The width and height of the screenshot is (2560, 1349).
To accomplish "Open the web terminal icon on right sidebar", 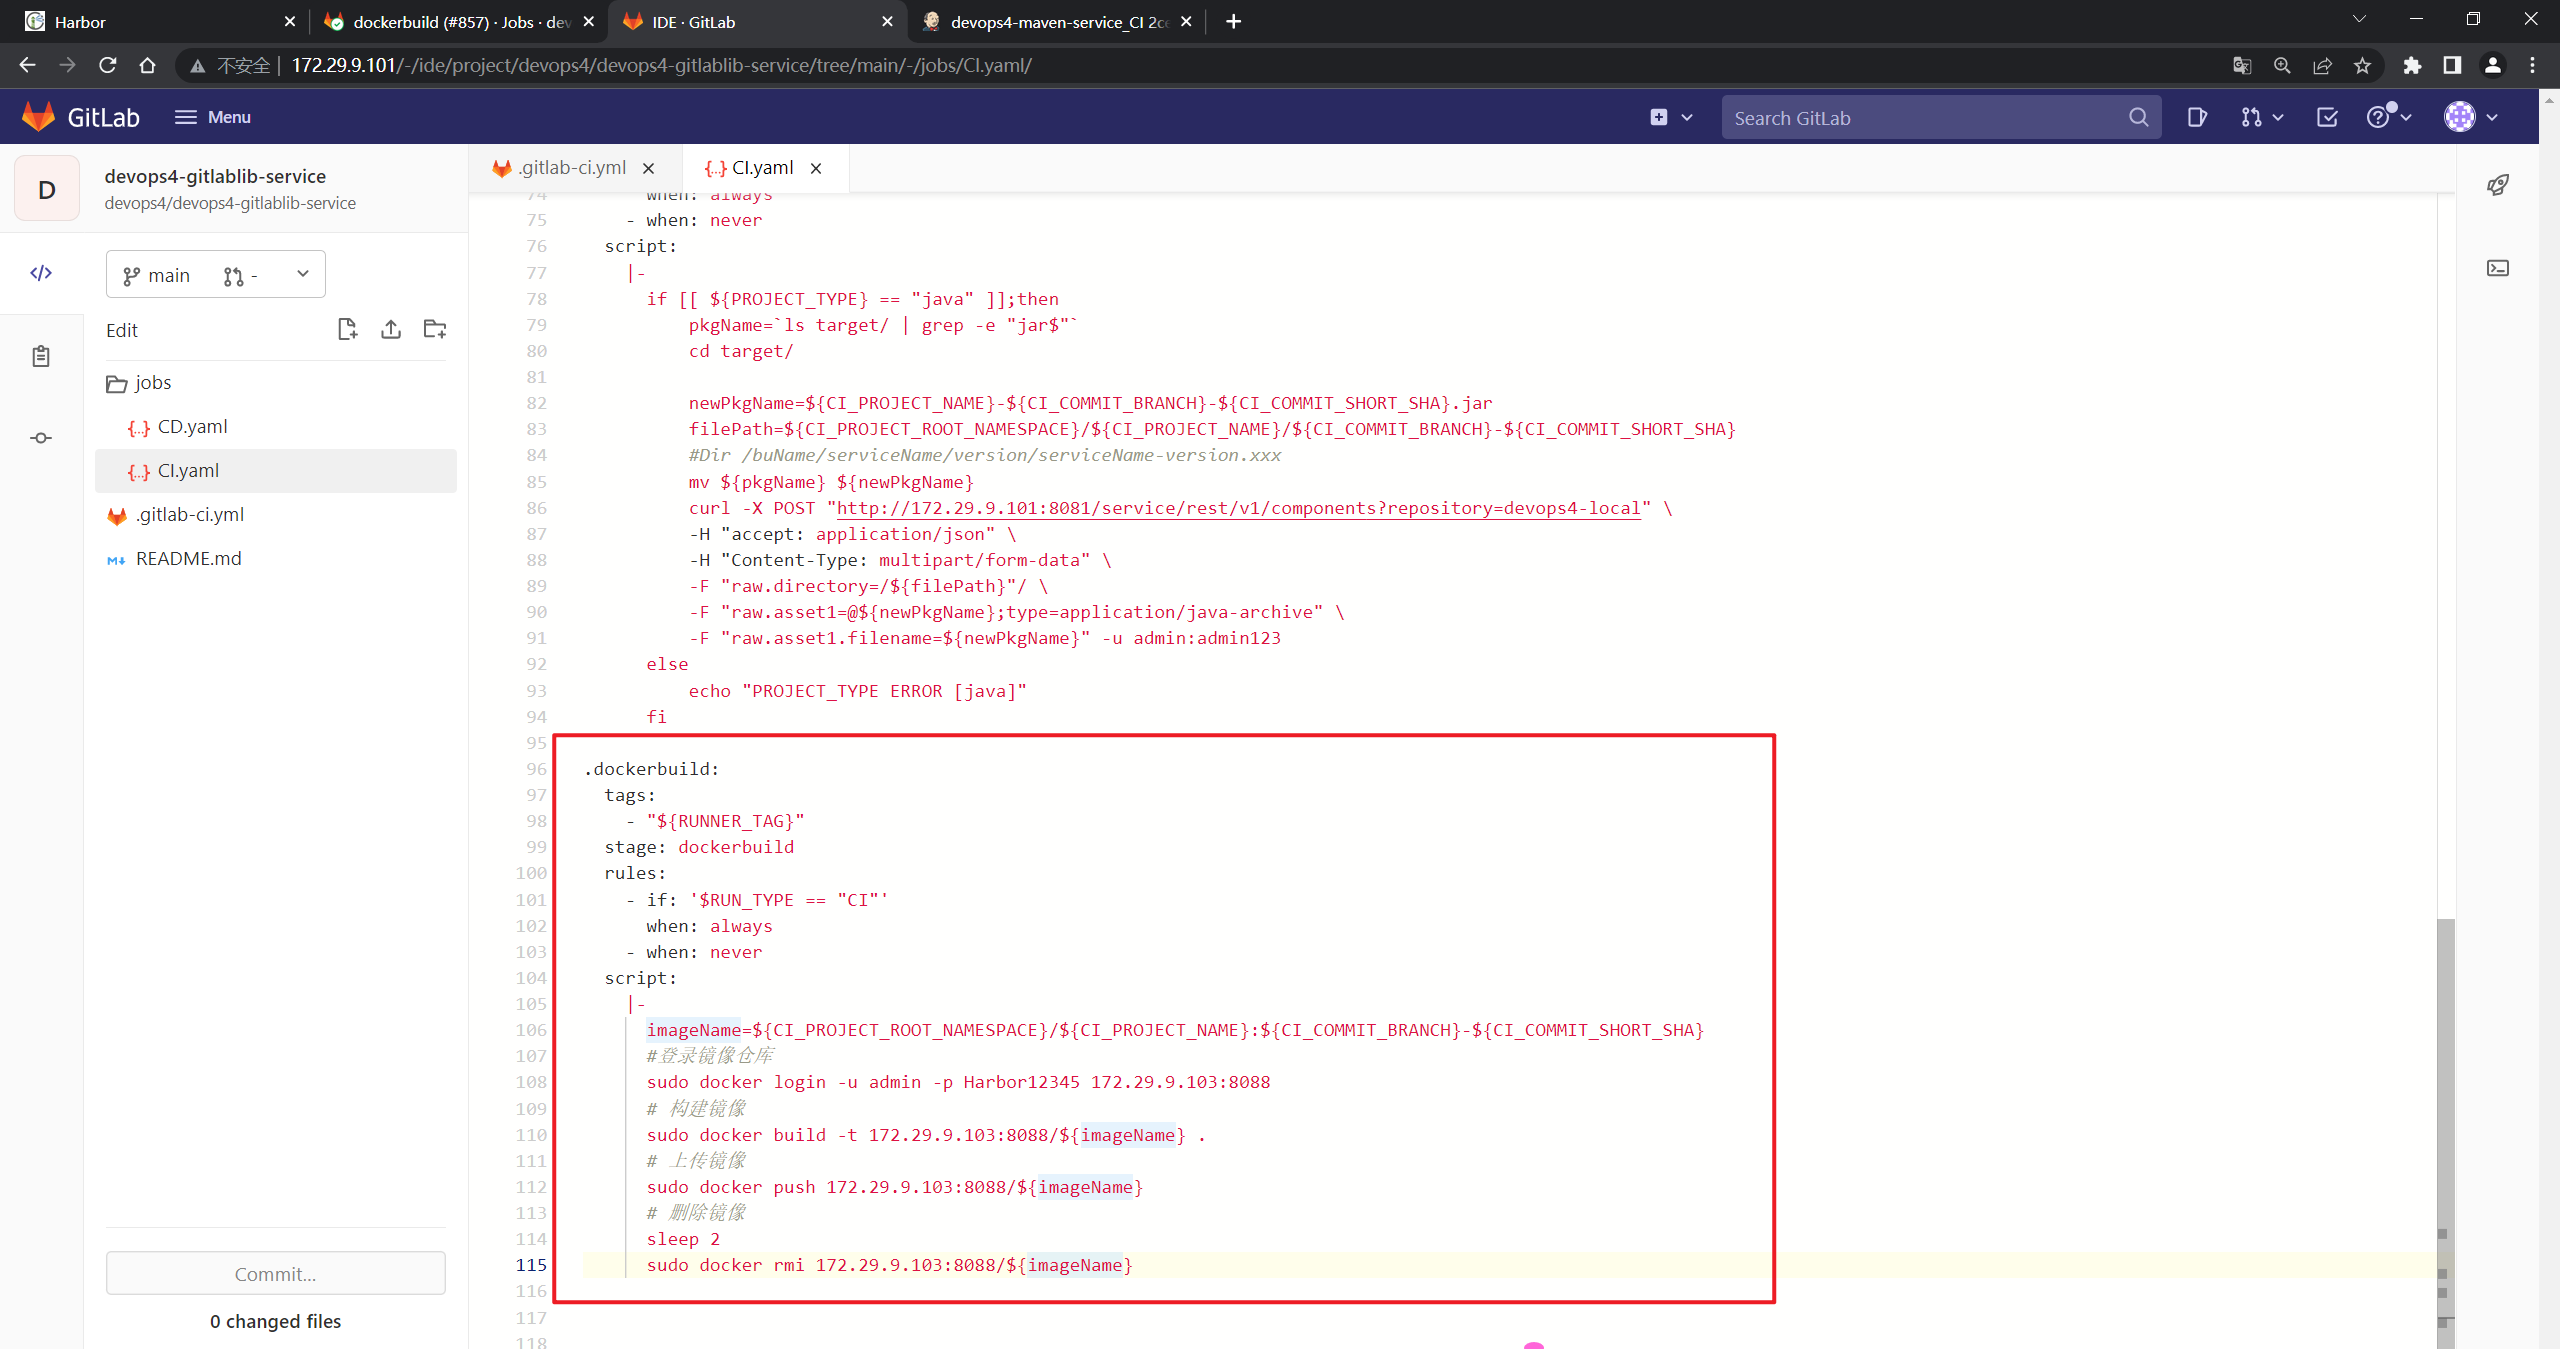I will [x=2498, y=268].
